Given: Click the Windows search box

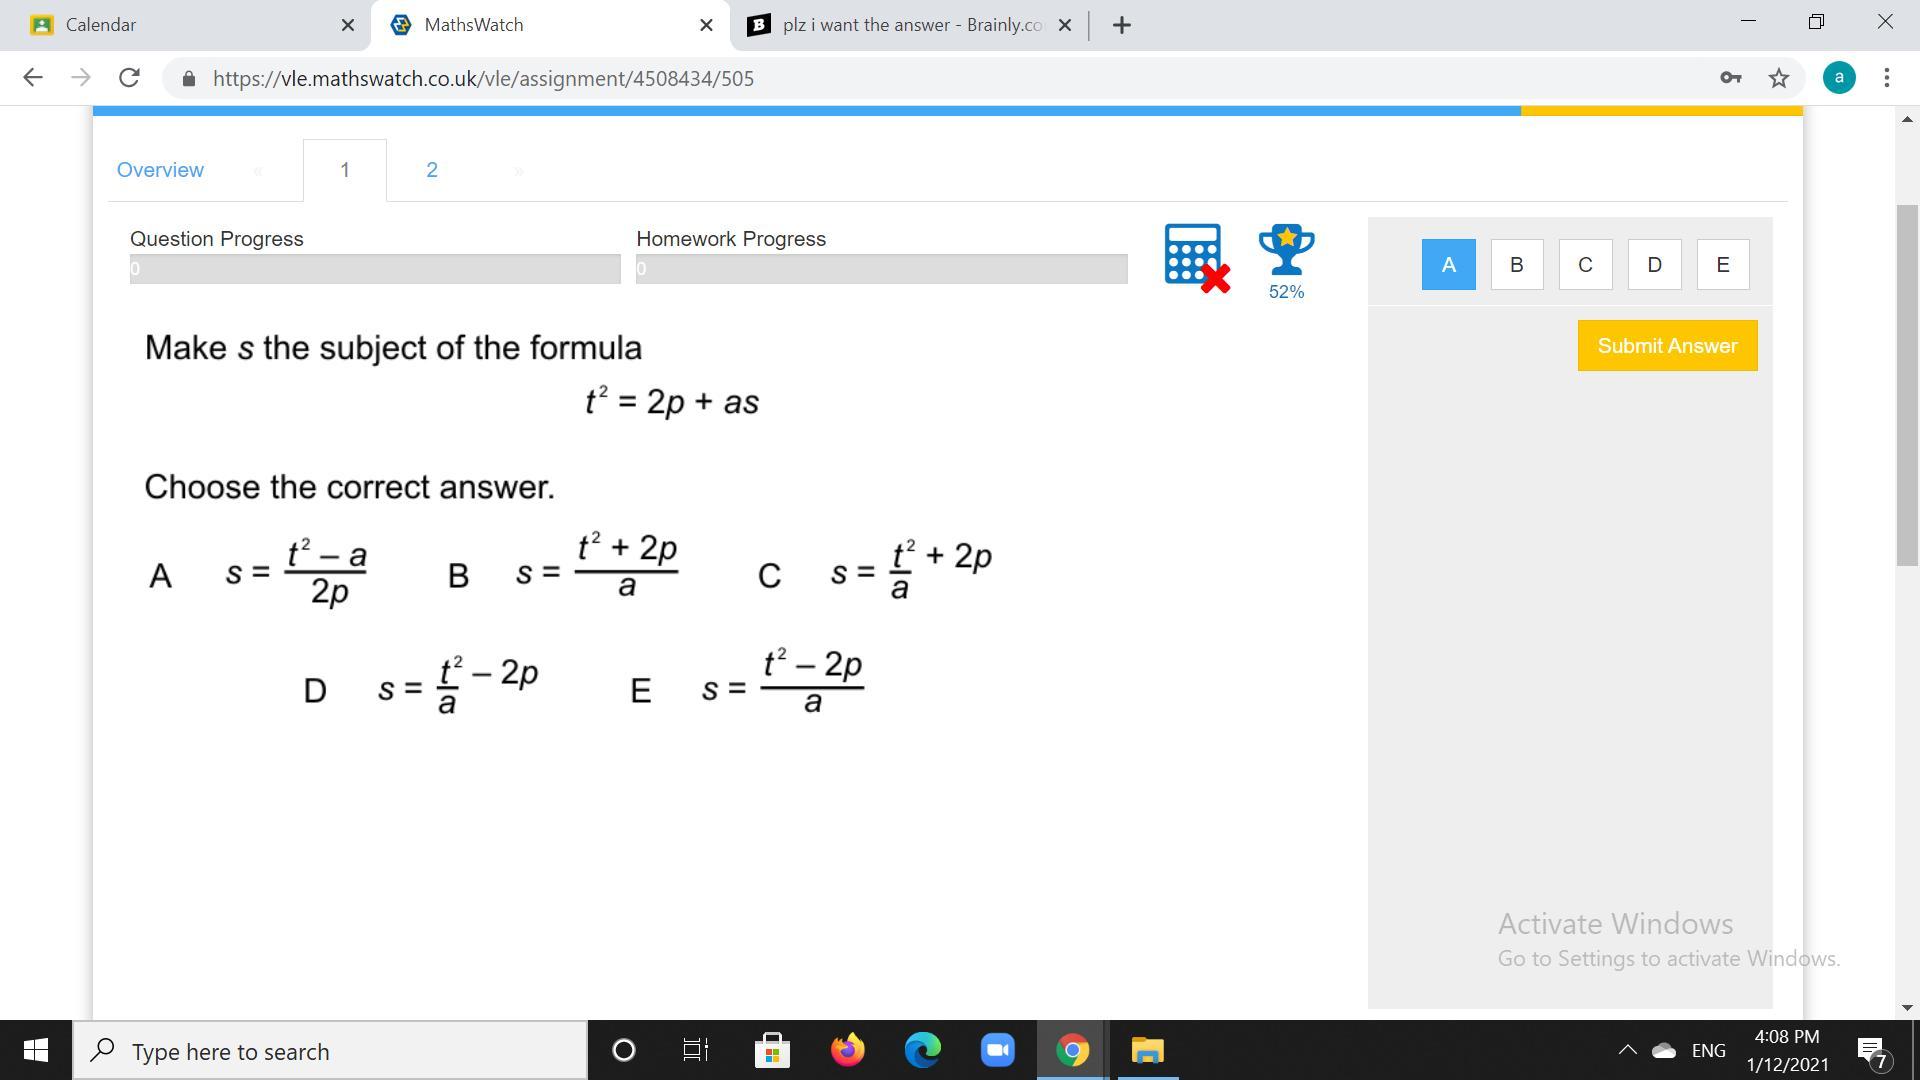Looking at the screenshot, I should tap(330, 1051).
